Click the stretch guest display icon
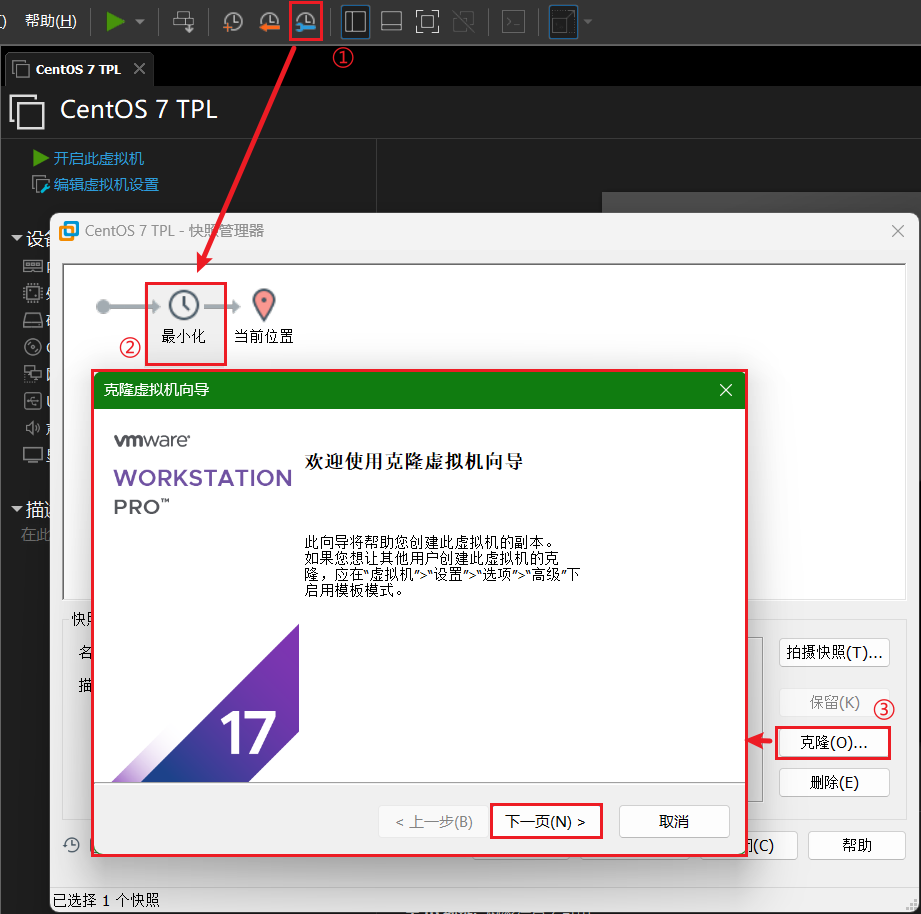 563,22
